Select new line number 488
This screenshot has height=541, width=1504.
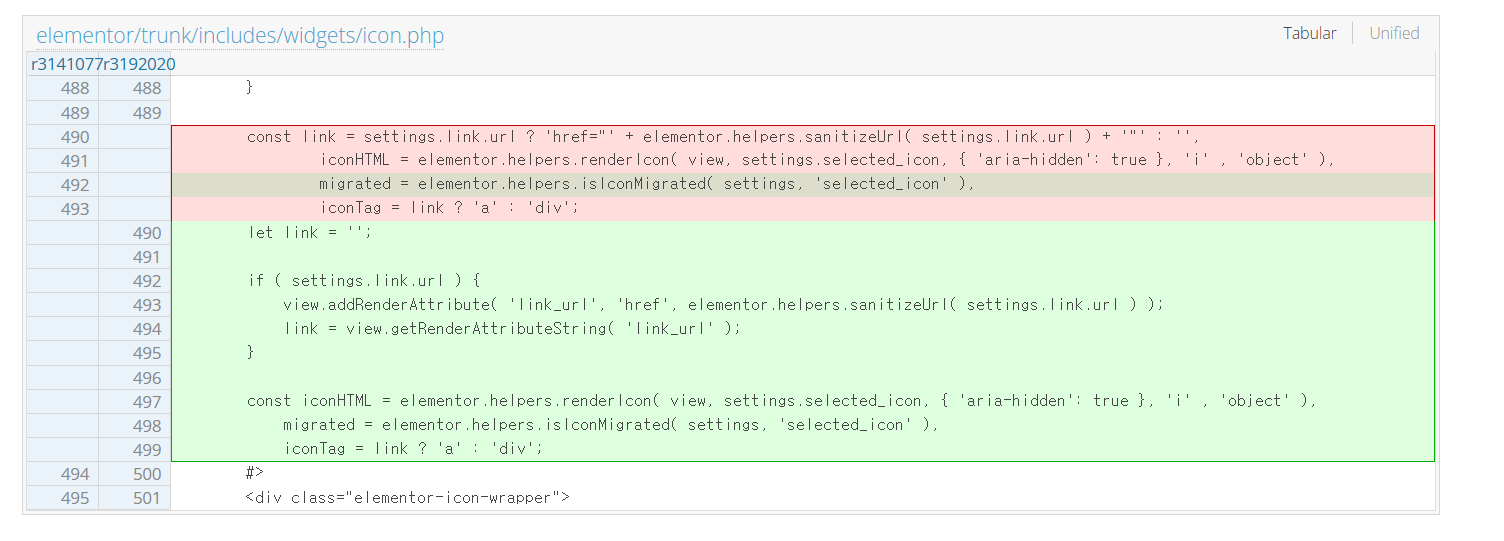[x=135, y=88]
